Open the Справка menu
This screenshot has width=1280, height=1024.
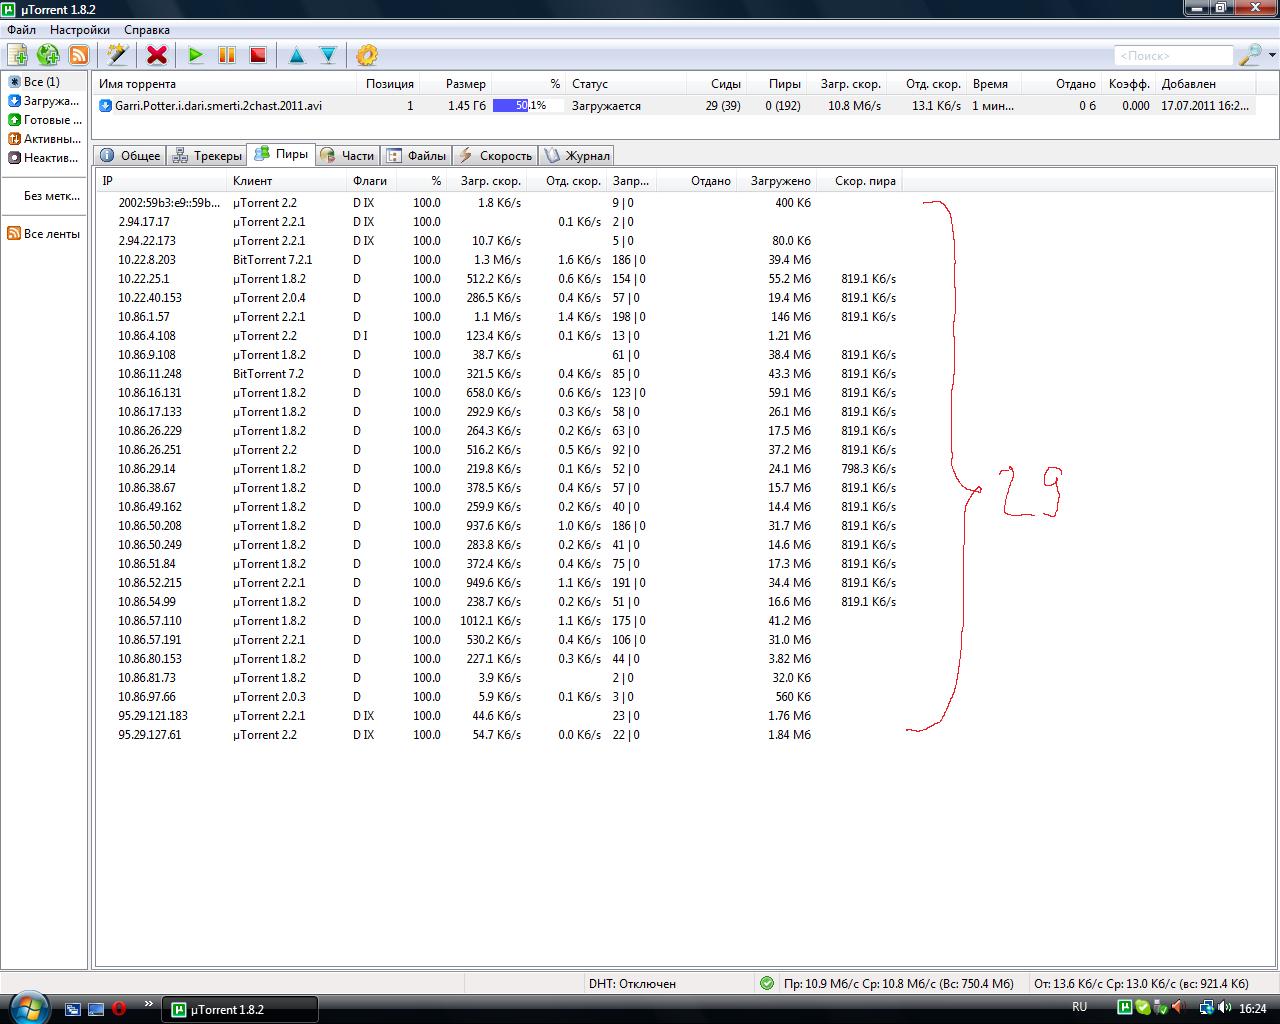pos(147,30)
